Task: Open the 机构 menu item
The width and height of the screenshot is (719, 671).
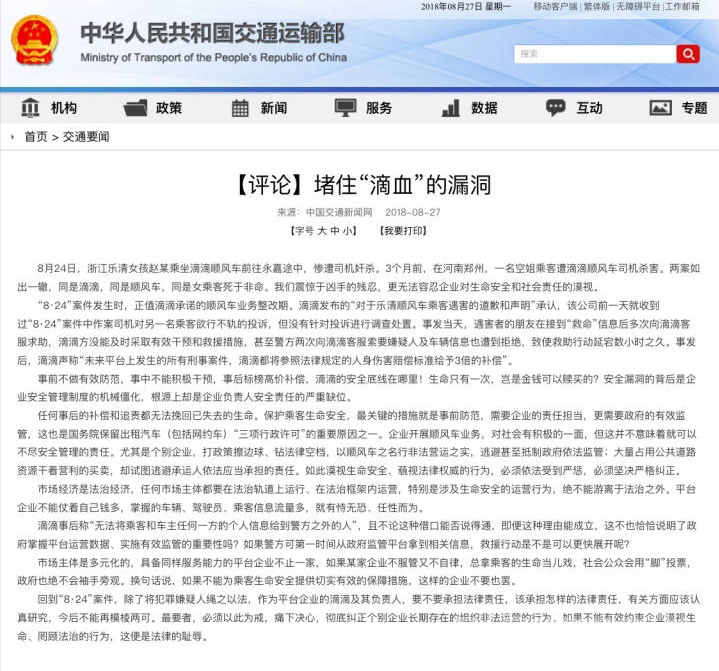Action: pyautogui.click(x=64, y=108)
